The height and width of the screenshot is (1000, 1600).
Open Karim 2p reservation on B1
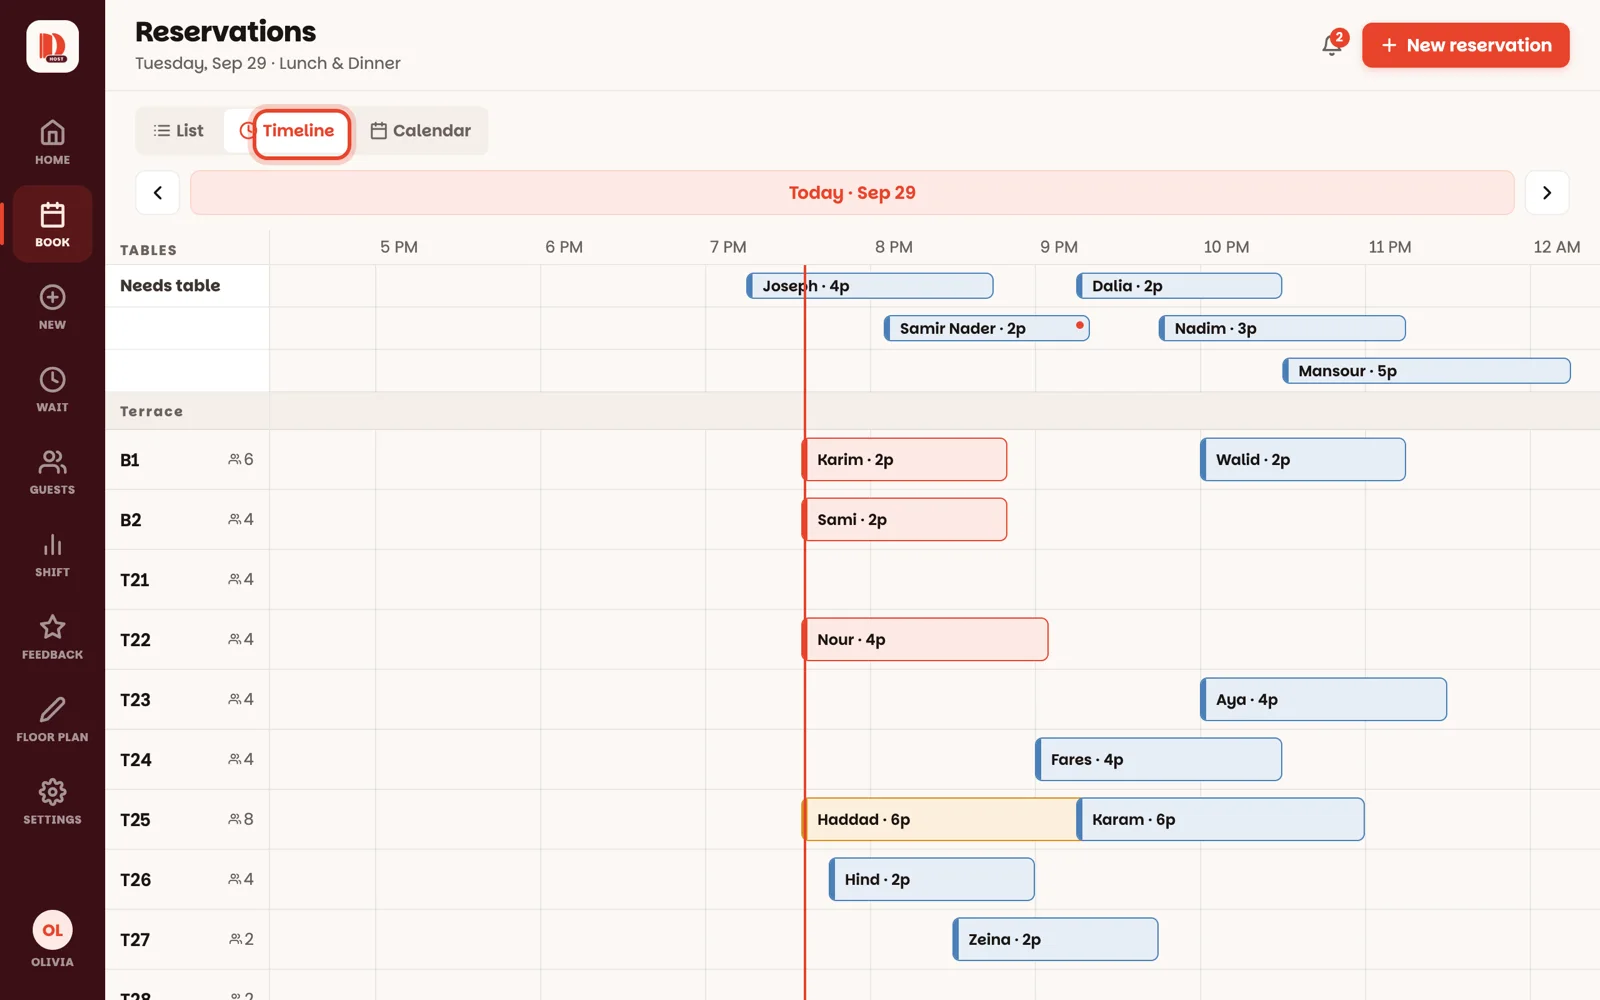(904, 460)
